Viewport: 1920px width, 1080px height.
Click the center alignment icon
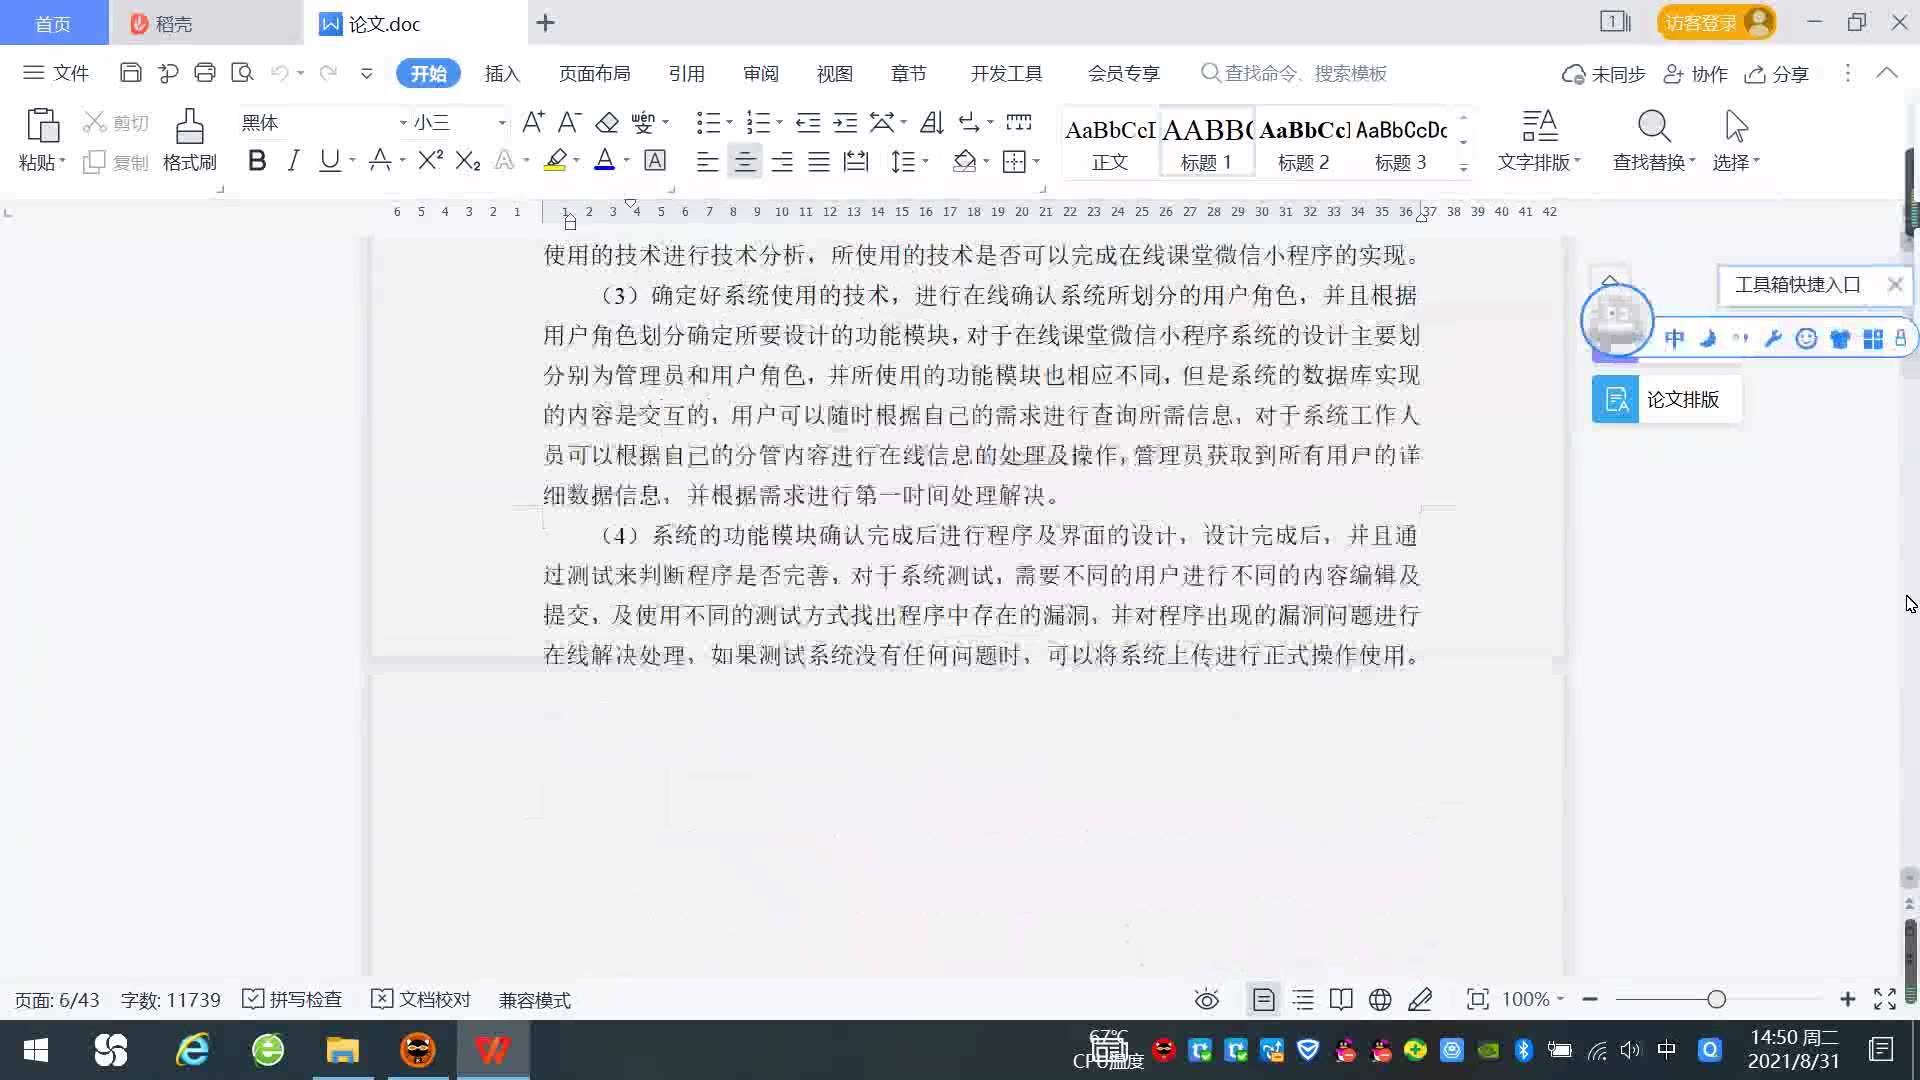coord(745,161)
